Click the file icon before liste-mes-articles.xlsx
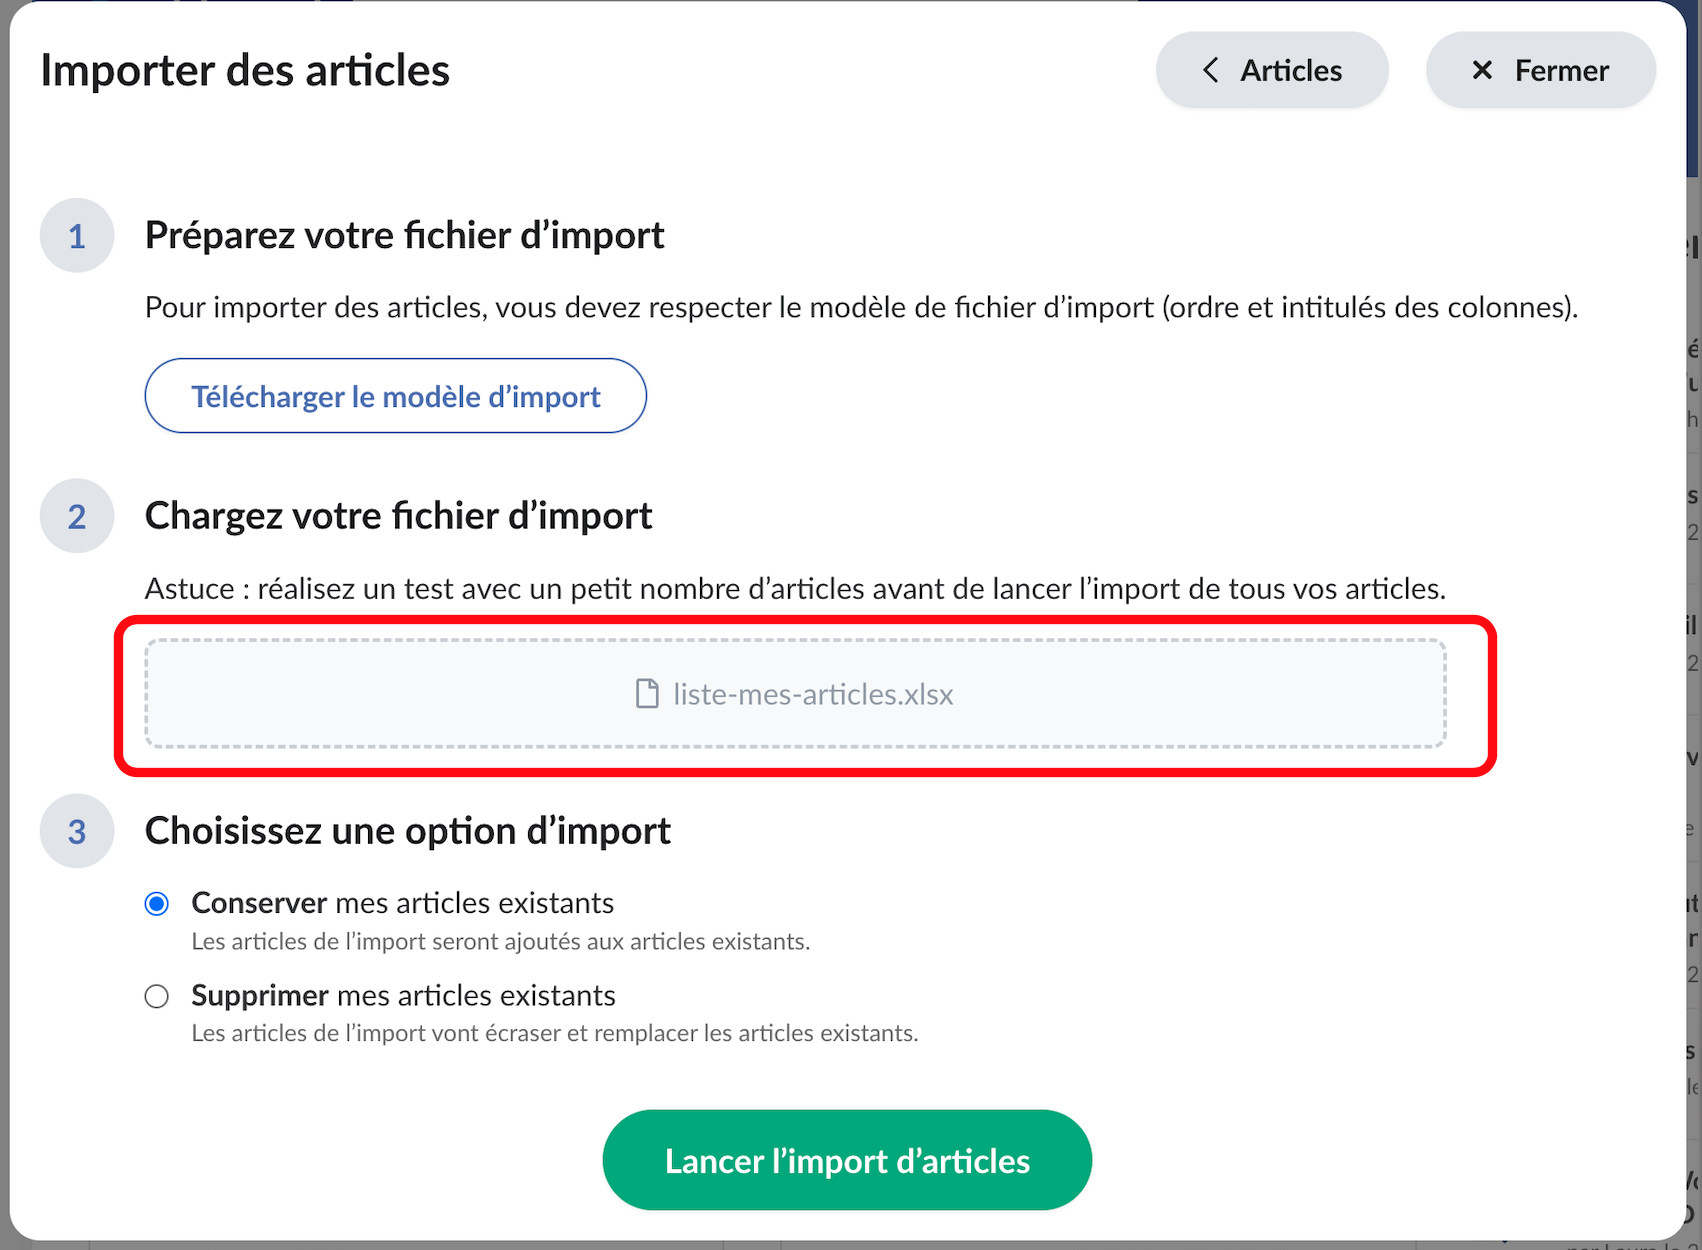The image size is (1702, 1250). pyautogui.click(x=647, y=694)
